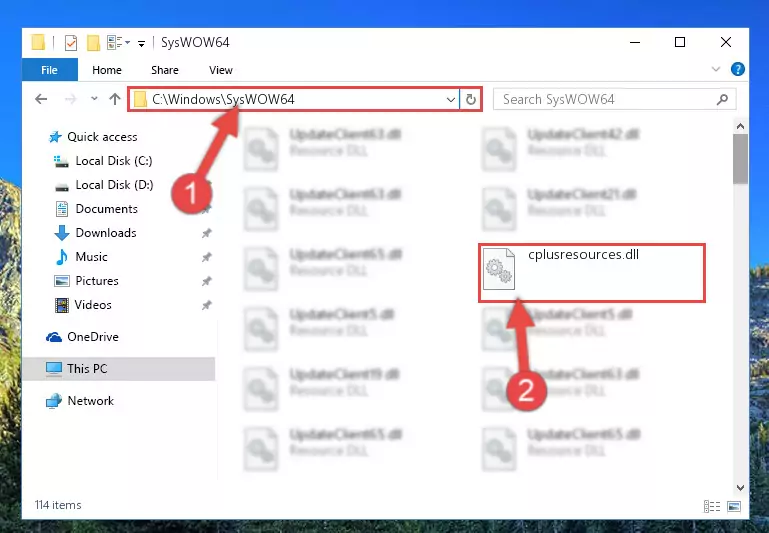Open the Customize Quick Access Toolbar arrow
Screen dimensions: 769x533
tap(141, 44)
